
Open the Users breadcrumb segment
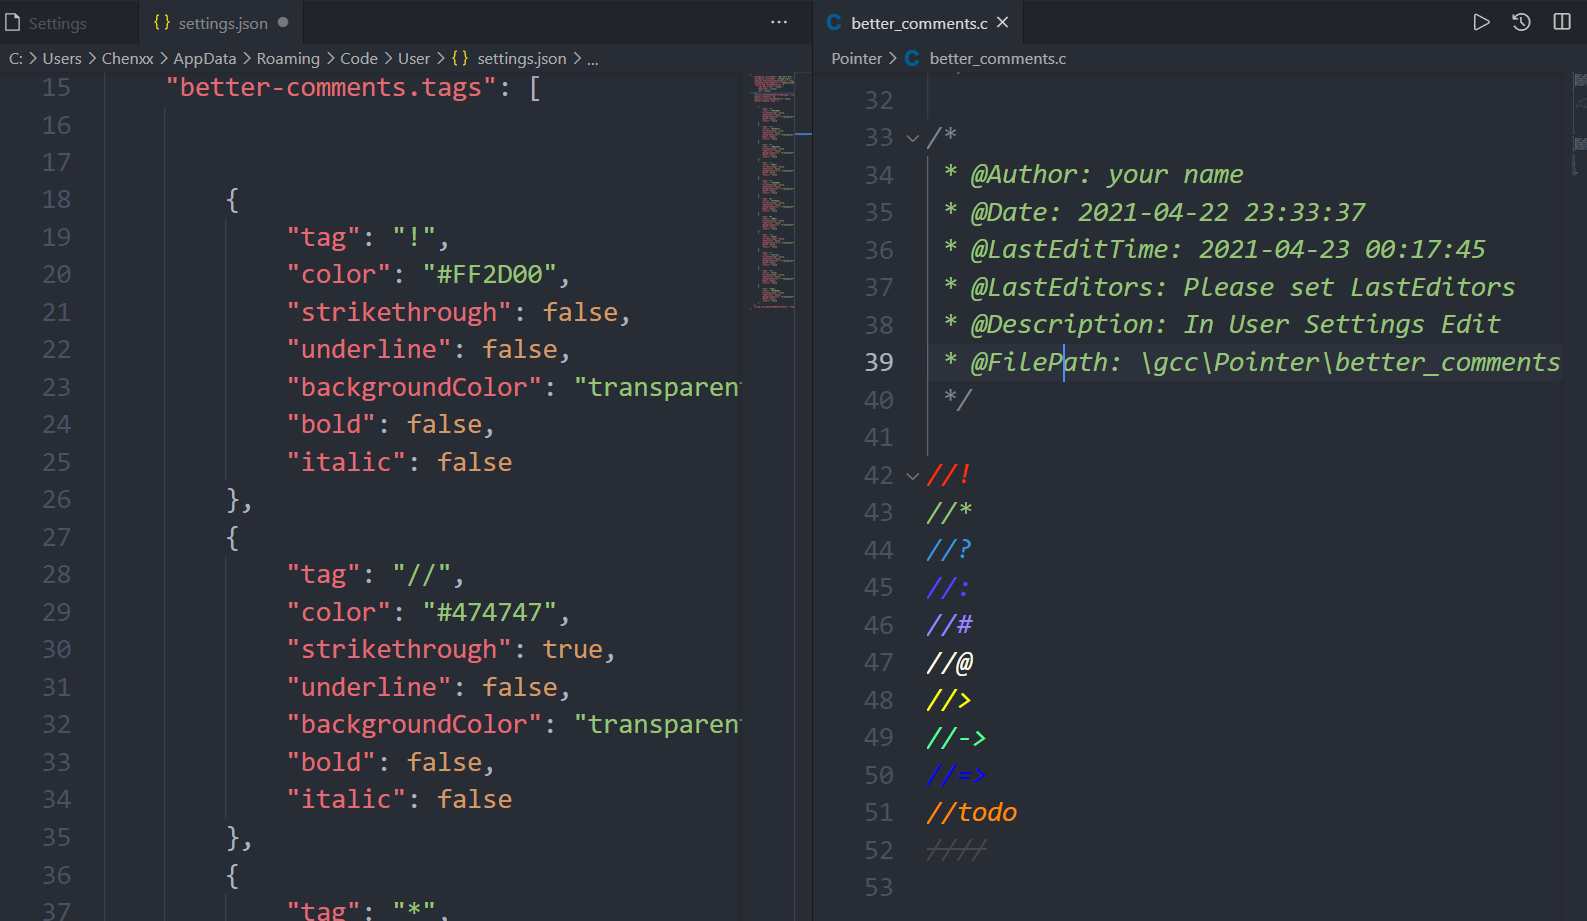point(62,58)
